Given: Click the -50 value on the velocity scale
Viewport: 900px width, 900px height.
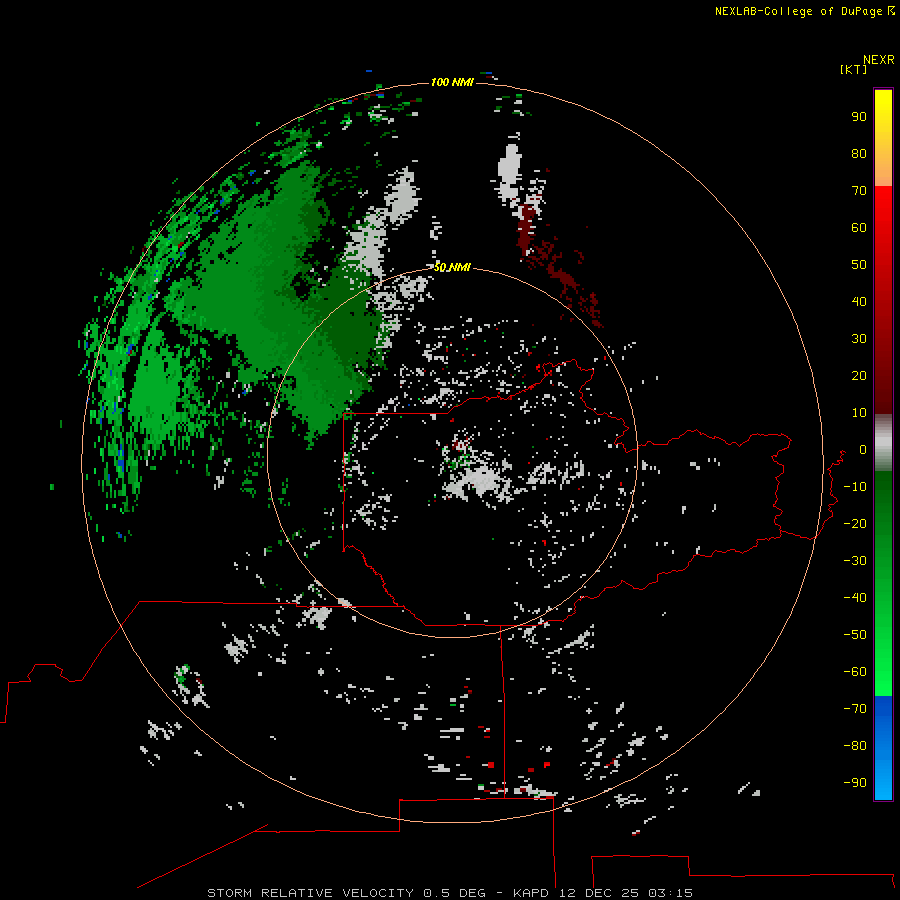Looking at the screenshot, I should [x=855, y=635].
